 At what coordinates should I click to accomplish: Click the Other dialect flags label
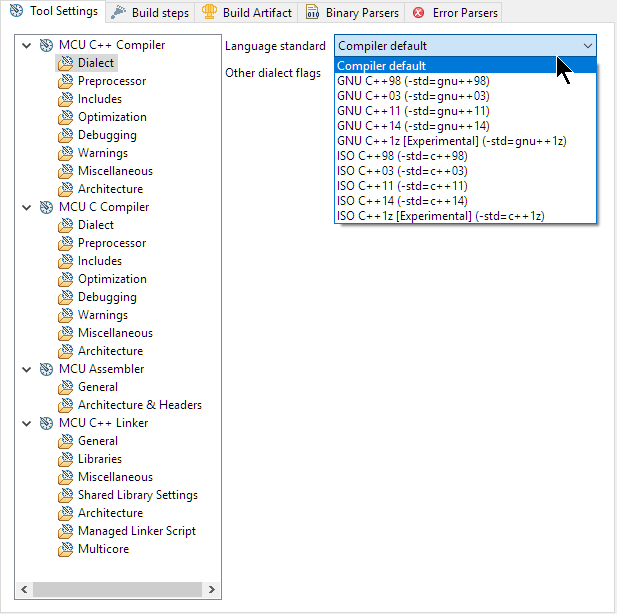point(273,73)
